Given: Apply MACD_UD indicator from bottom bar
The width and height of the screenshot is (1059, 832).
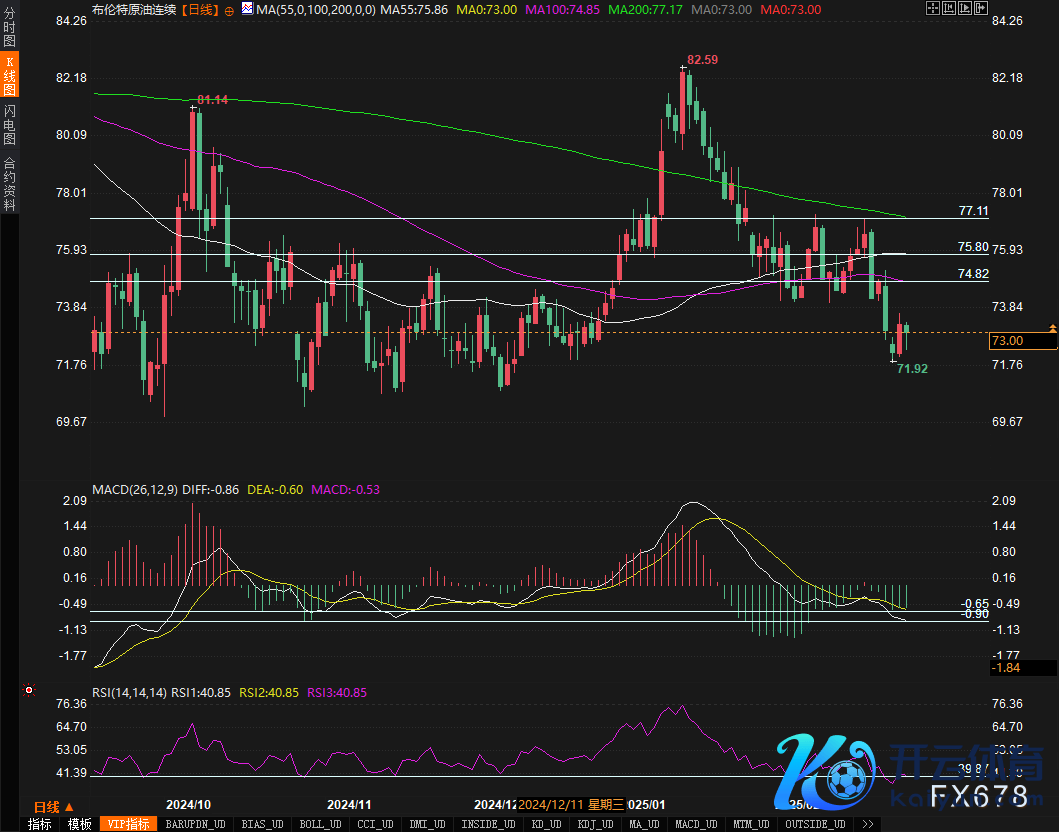Looking at the screenshot, I should (x=694, y=824).
